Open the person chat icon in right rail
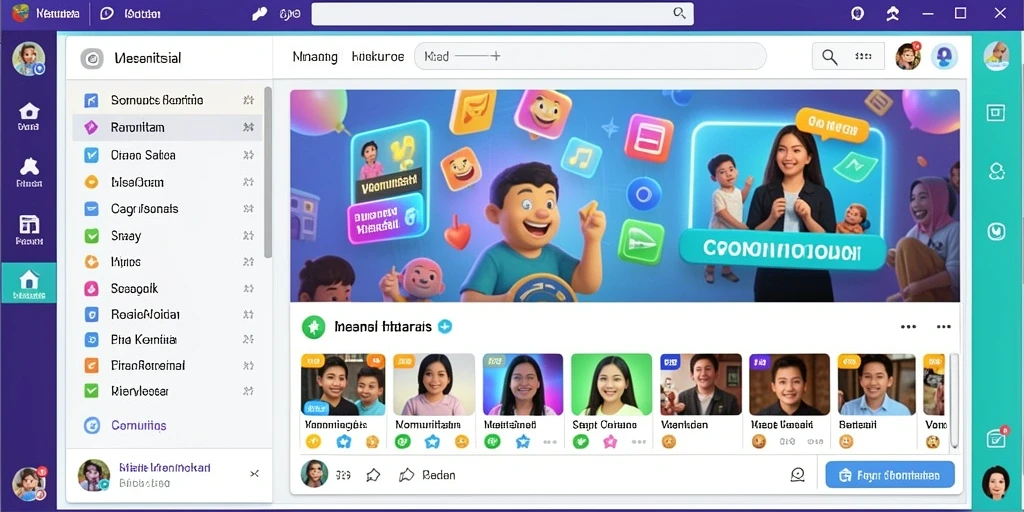 (x=996, y=172)
